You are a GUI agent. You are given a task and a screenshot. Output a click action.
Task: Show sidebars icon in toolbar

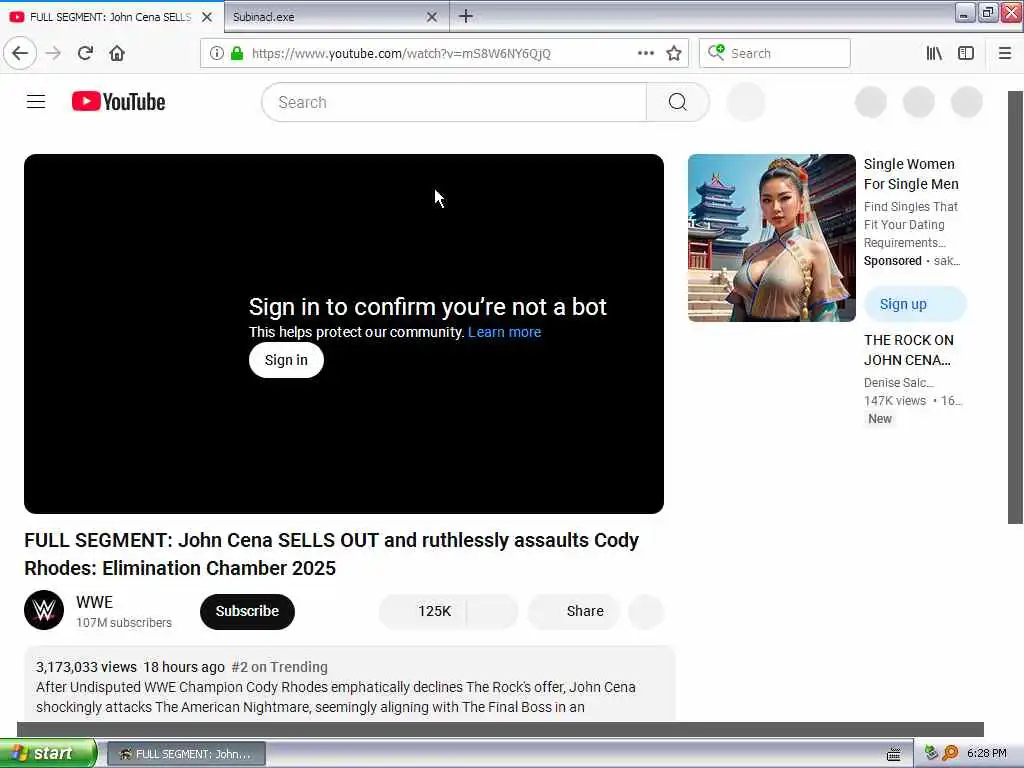pyautogui.click(x=966, y=54)
